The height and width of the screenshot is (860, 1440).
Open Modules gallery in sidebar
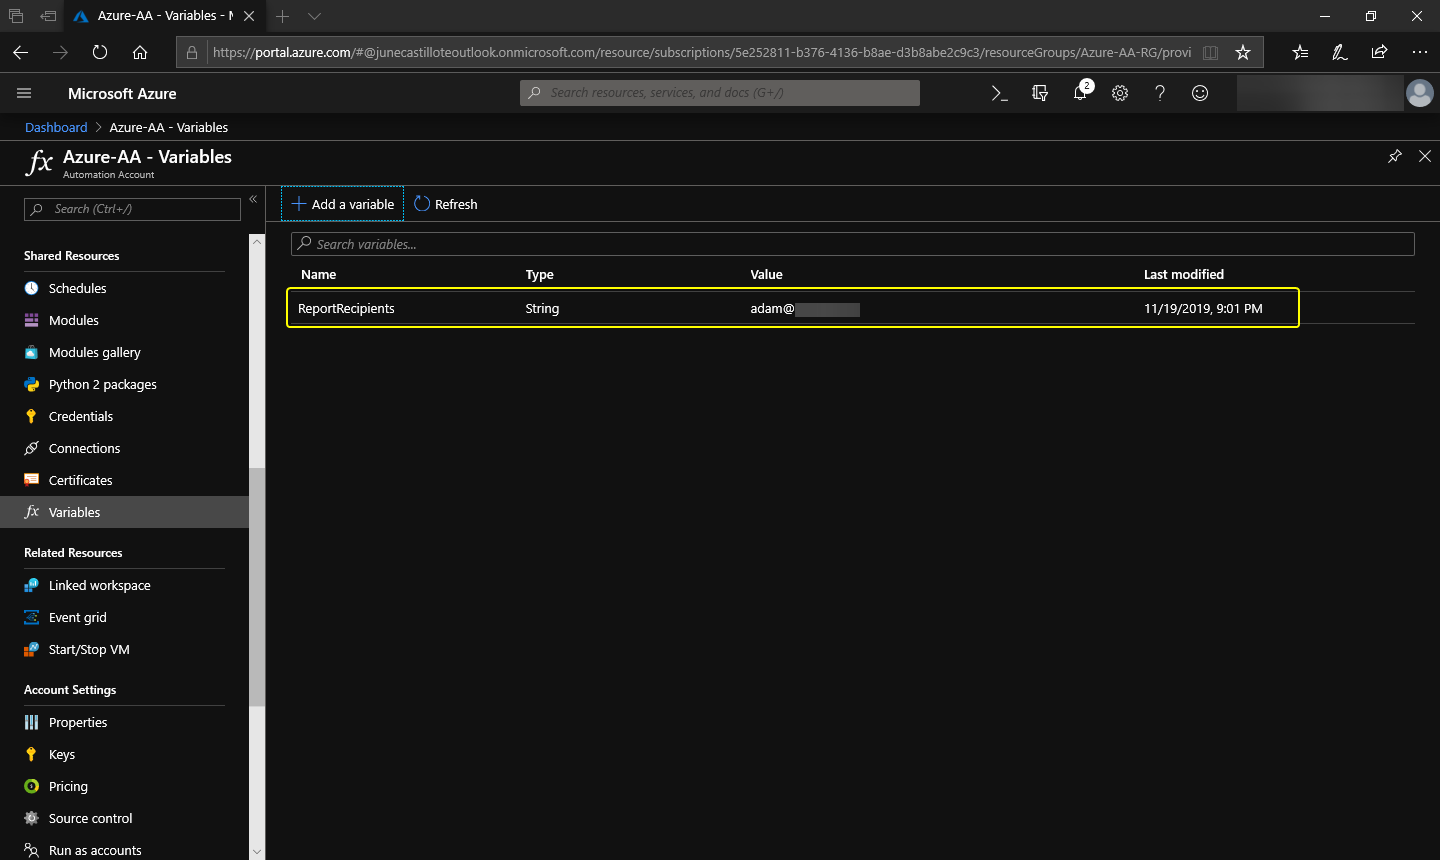tap(94, 352)
